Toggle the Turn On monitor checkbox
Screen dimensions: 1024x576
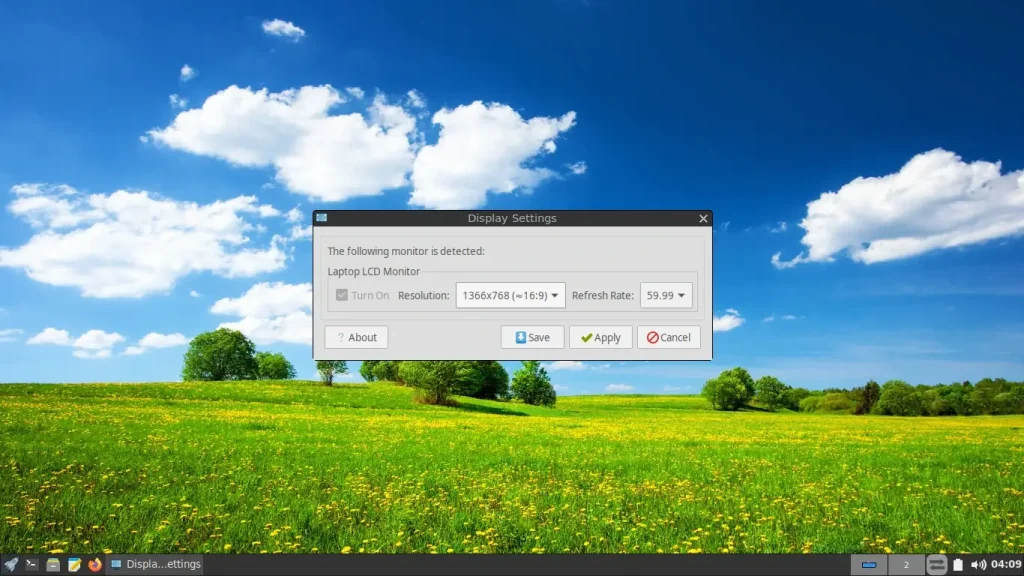(342, 295)
